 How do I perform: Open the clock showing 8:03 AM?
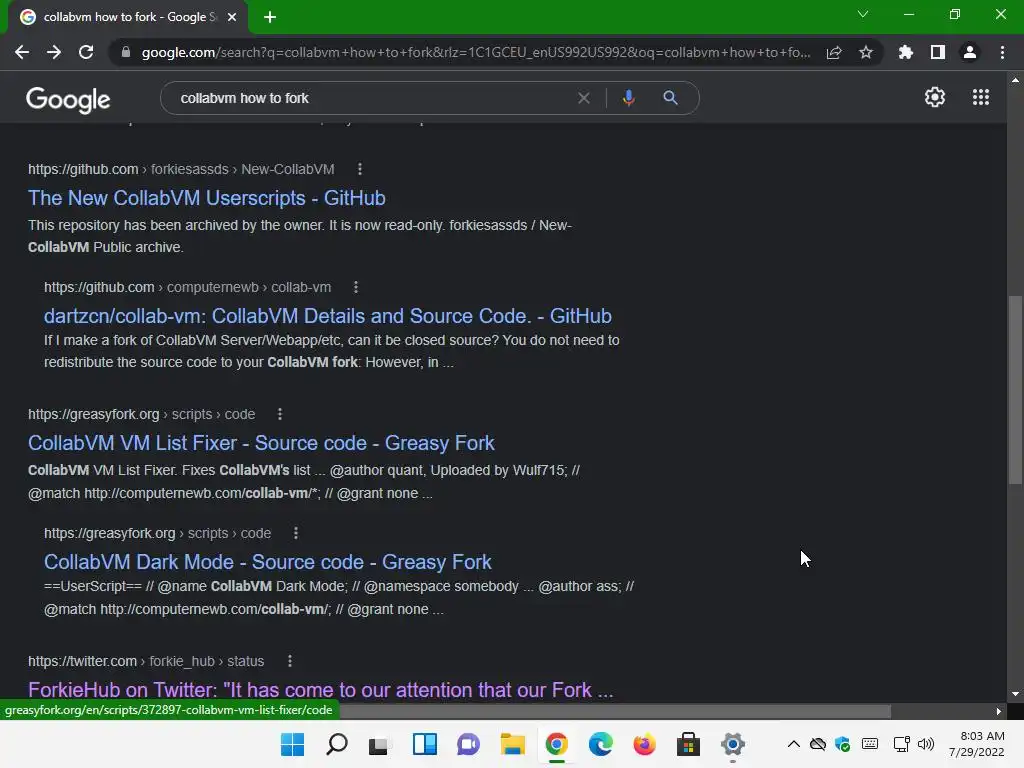pos(976,744)
